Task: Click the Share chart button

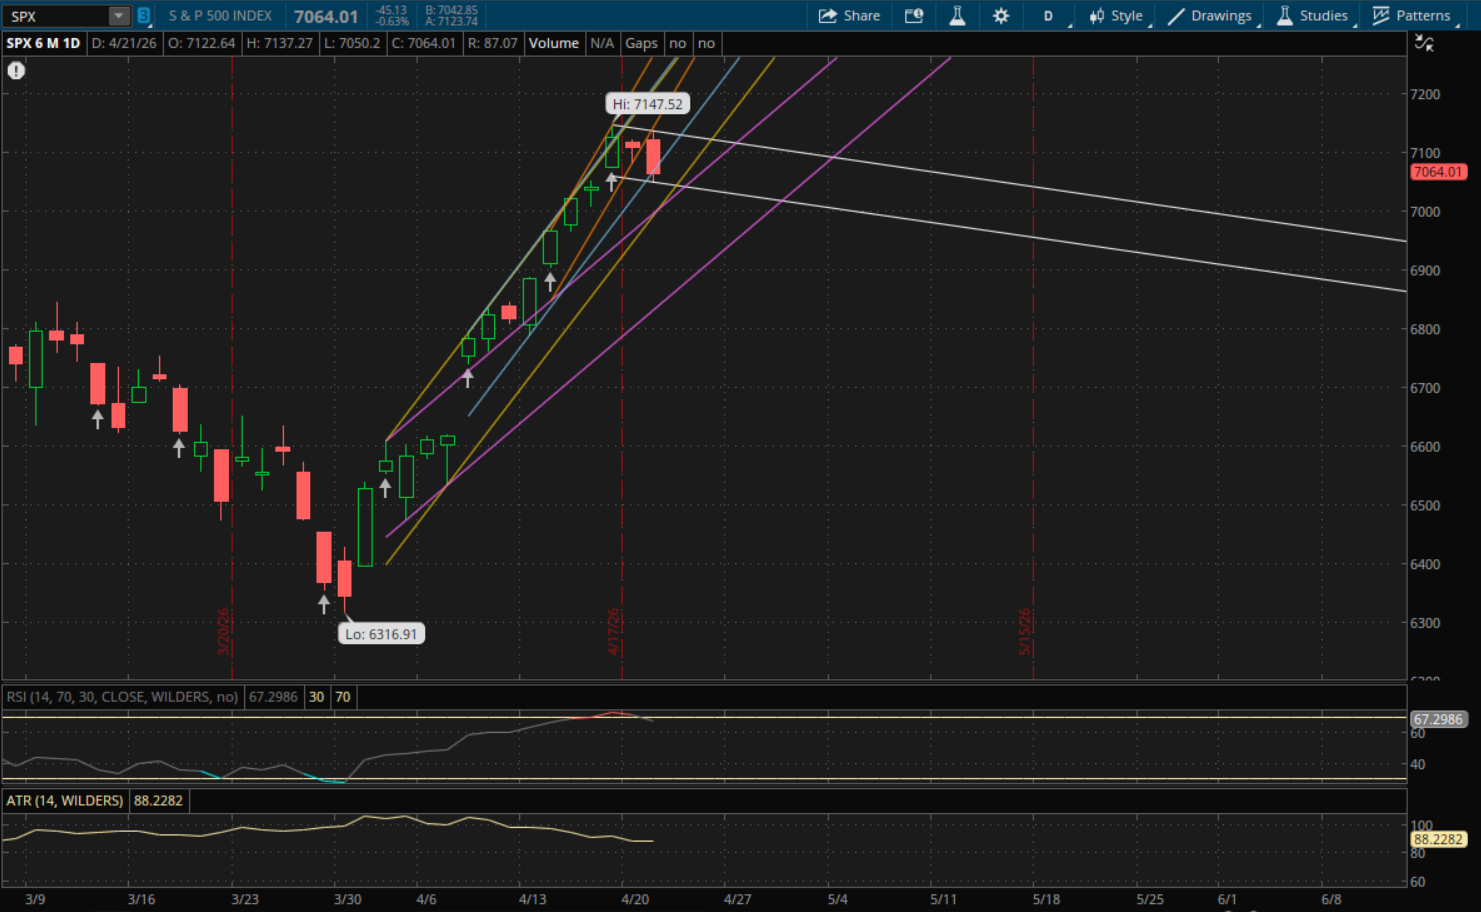Action: (x=849, y=16)
